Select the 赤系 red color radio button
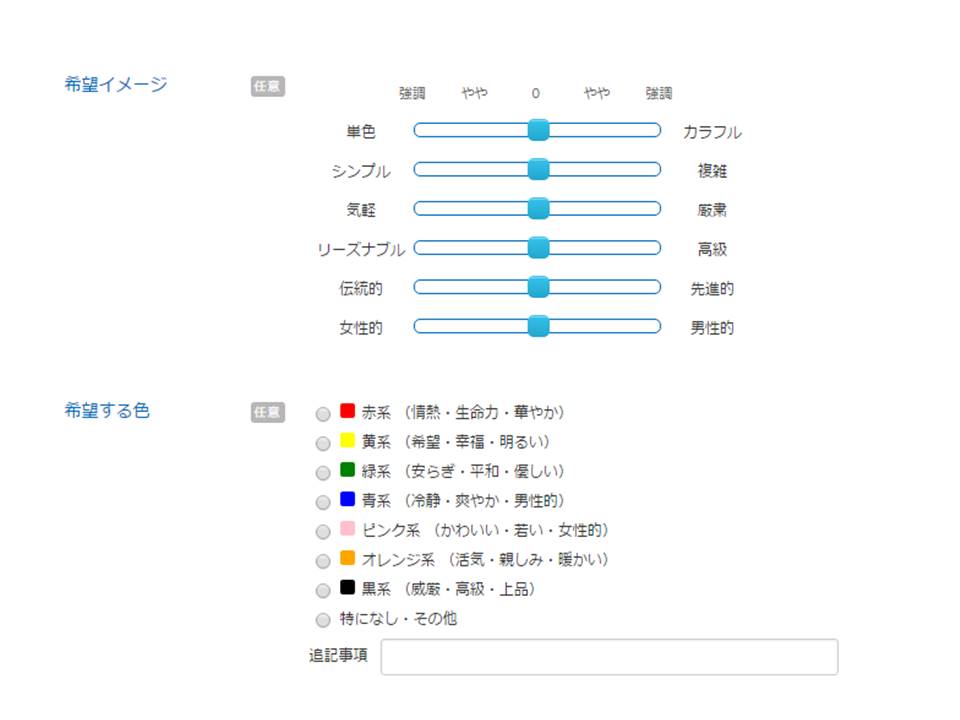This screenshot has height=720, width=960. (x=323, y=414)
